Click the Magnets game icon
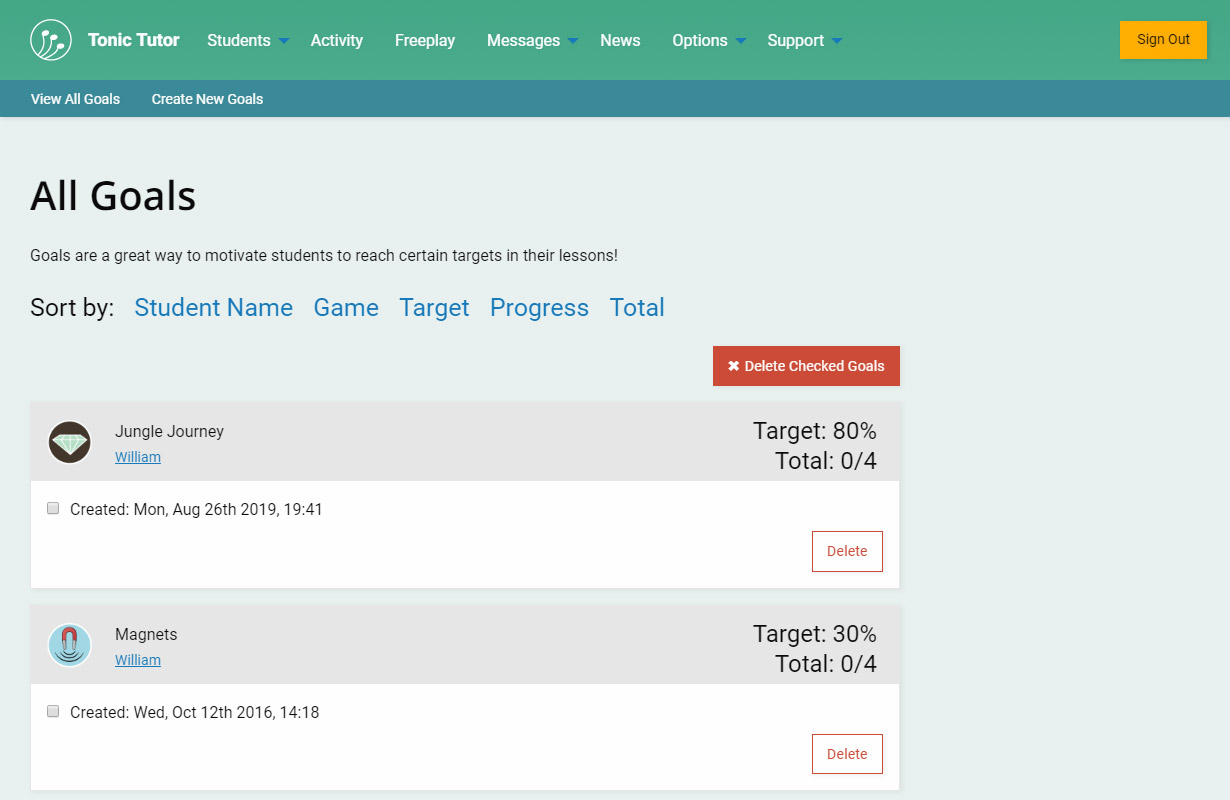The width and height of the screenshot is (1230, 800). click(70, 645)
